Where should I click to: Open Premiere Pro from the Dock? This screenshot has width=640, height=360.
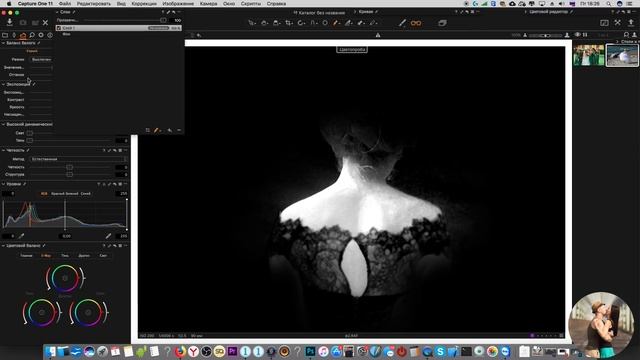(232, 351)
